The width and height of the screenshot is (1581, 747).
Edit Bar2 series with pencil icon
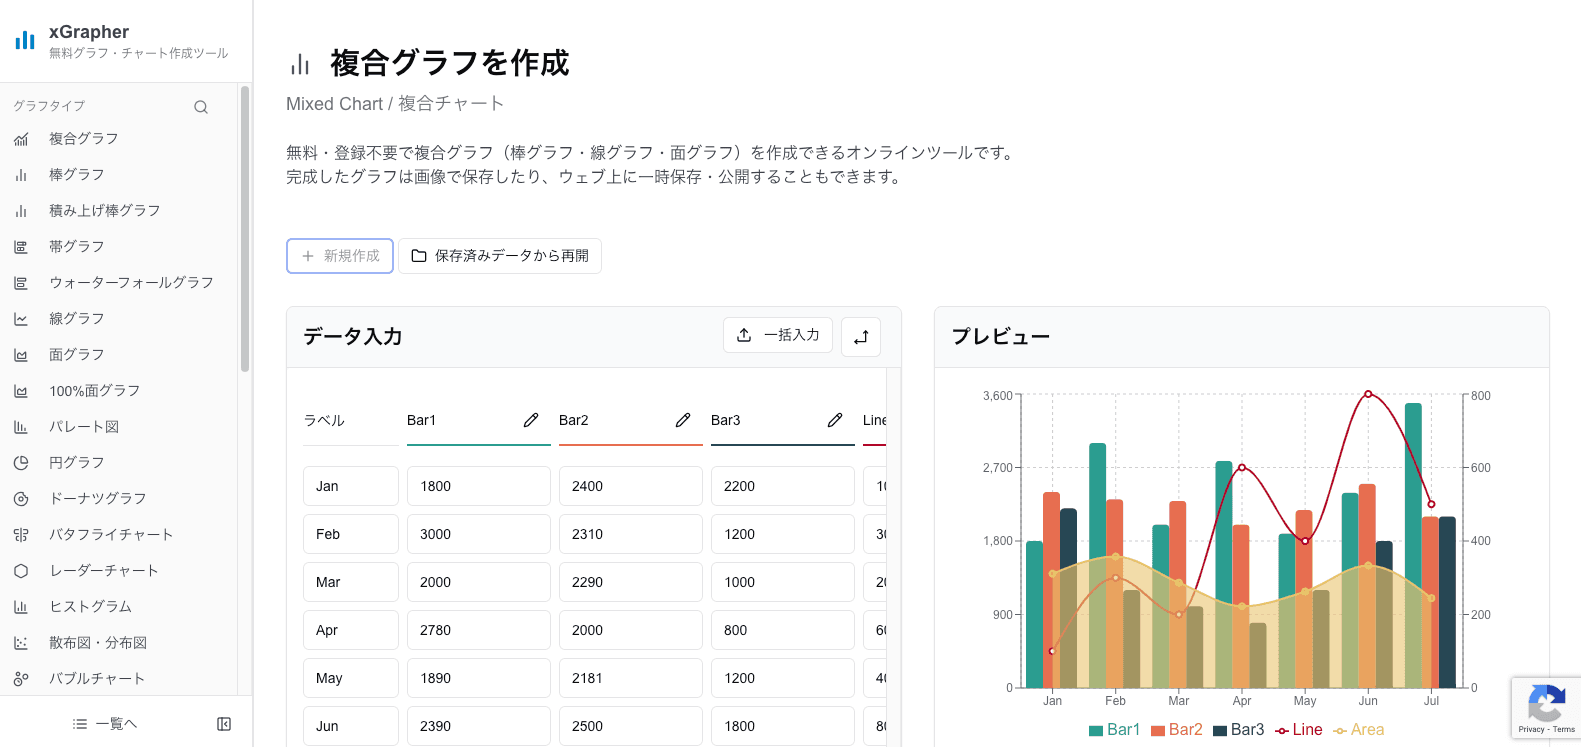point(683,420)
